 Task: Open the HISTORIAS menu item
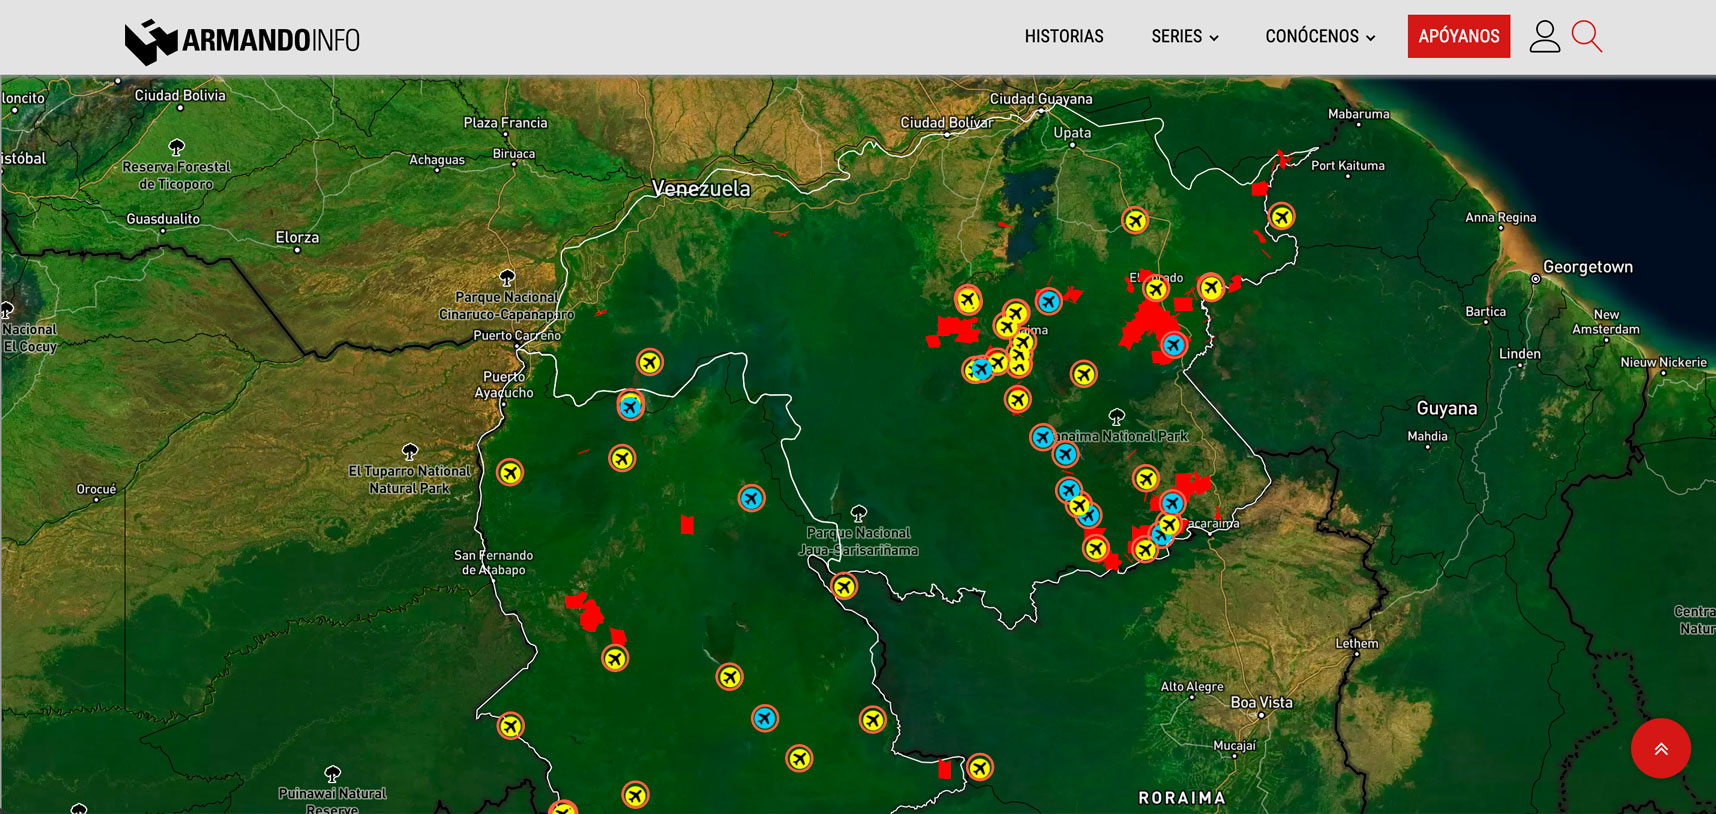tap(1063, 37)
